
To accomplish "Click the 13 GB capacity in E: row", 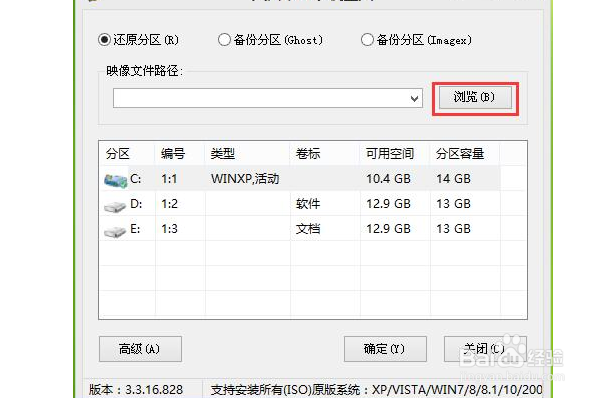I will coord(453,229).
